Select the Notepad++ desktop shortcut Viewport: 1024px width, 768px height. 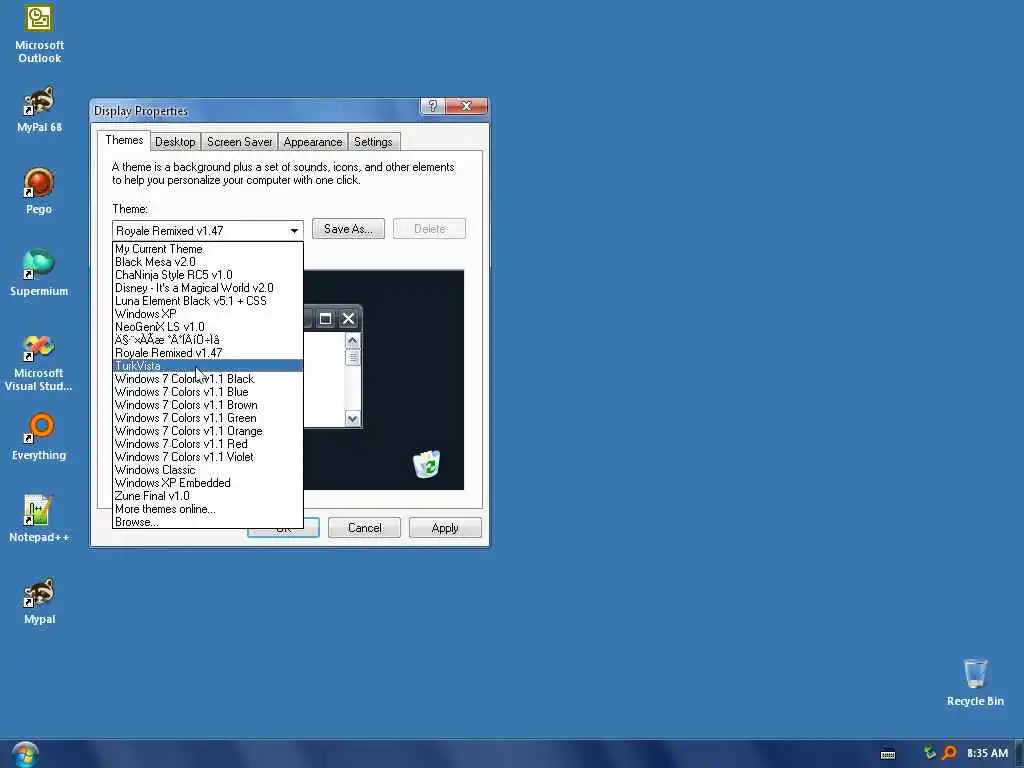coord(39,519)
